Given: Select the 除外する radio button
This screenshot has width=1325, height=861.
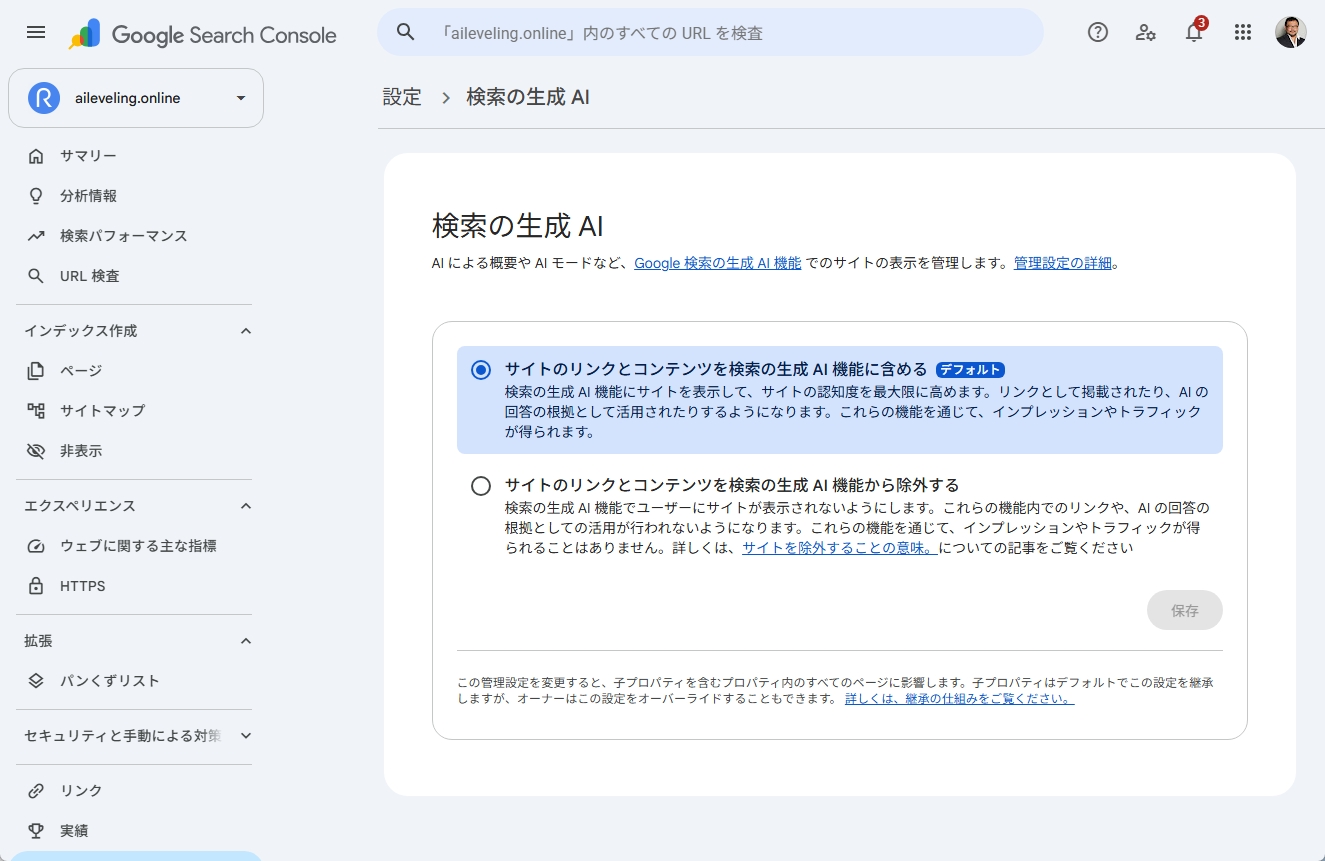Looking at the screenshot, I should [481, 486].
